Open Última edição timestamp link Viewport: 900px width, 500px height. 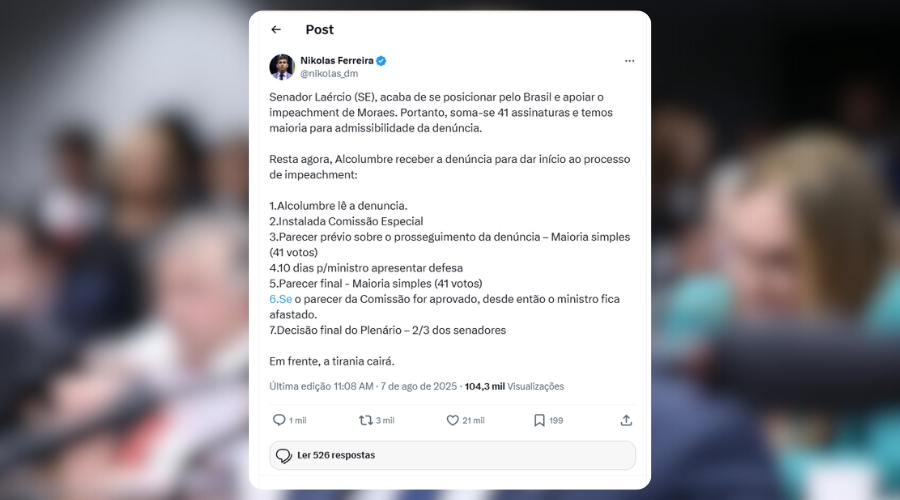pyautogui.click(x=363, y=386)
